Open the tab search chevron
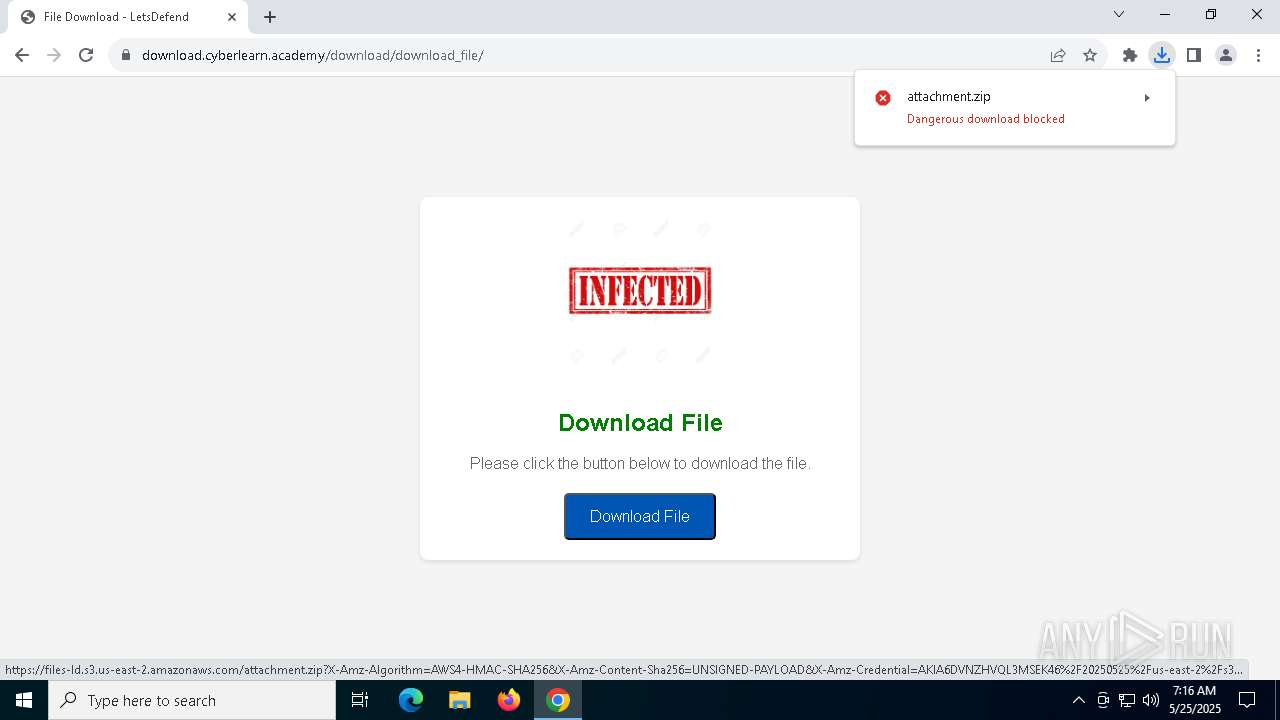This screenshot has height=720, width=1280. click(x=1119, y=14)
